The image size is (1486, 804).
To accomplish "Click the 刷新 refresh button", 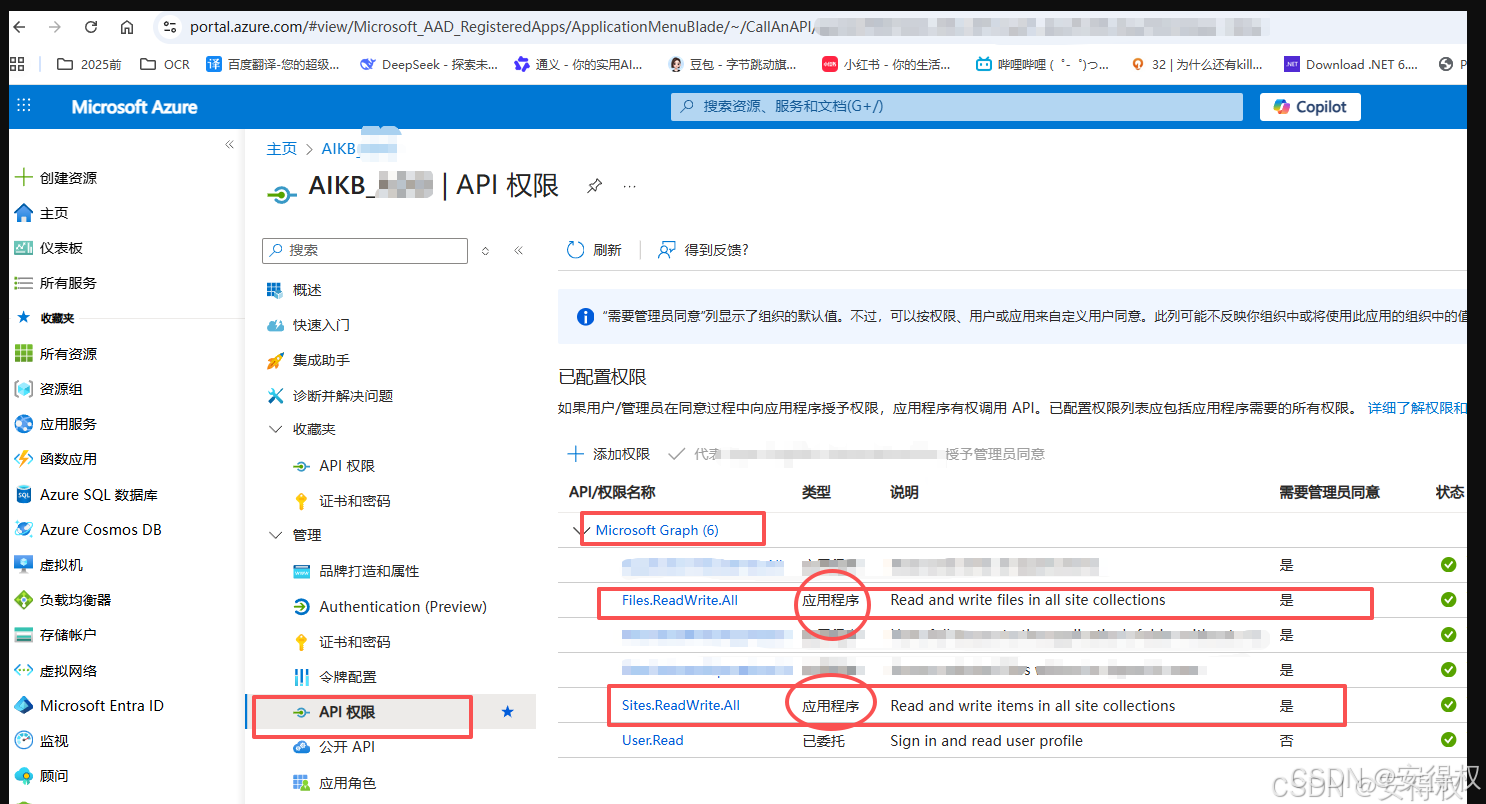I will coord(594,250).
